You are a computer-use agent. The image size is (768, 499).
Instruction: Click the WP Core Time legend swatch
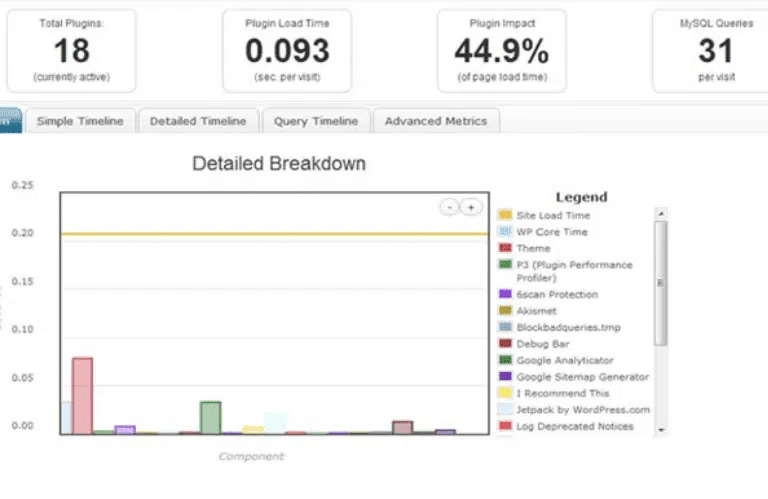(x=505, y=232)
